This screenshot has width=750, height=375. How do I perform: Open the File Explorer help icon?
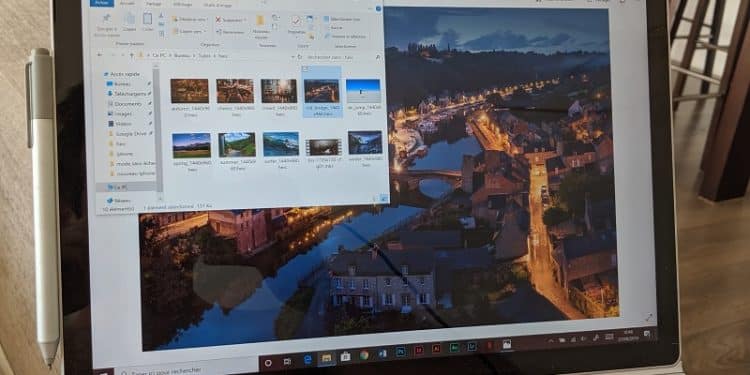pyautogui.click(x=378, y=9)
